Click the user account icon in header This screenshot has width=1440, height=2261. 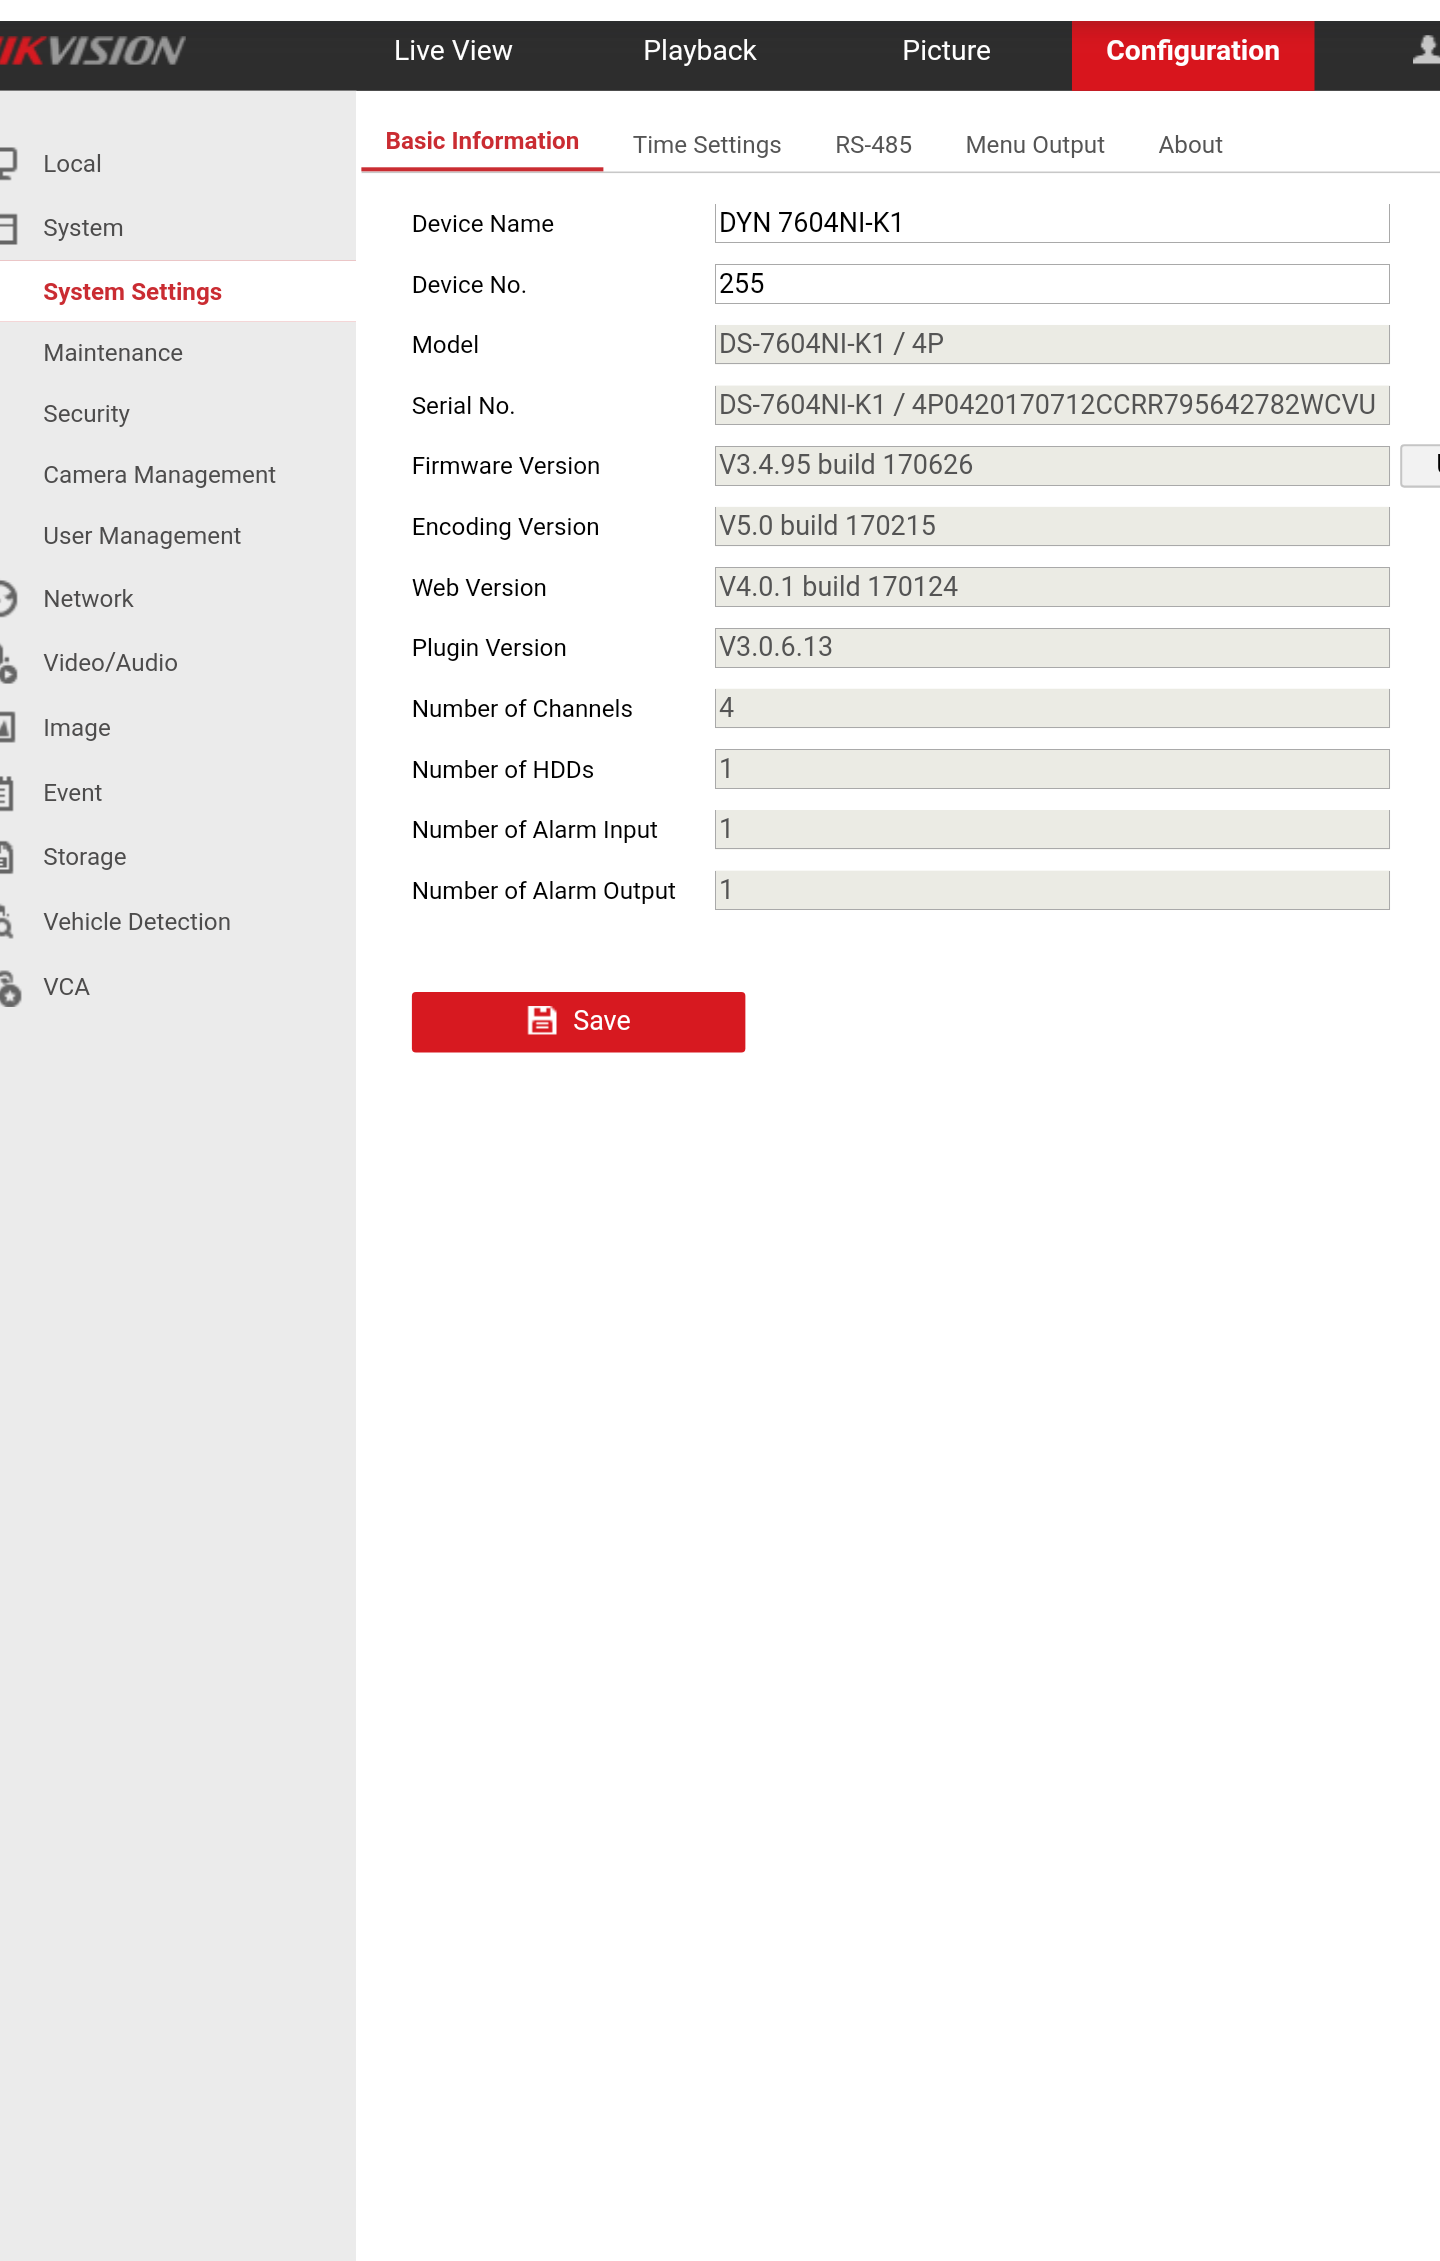1426,50
